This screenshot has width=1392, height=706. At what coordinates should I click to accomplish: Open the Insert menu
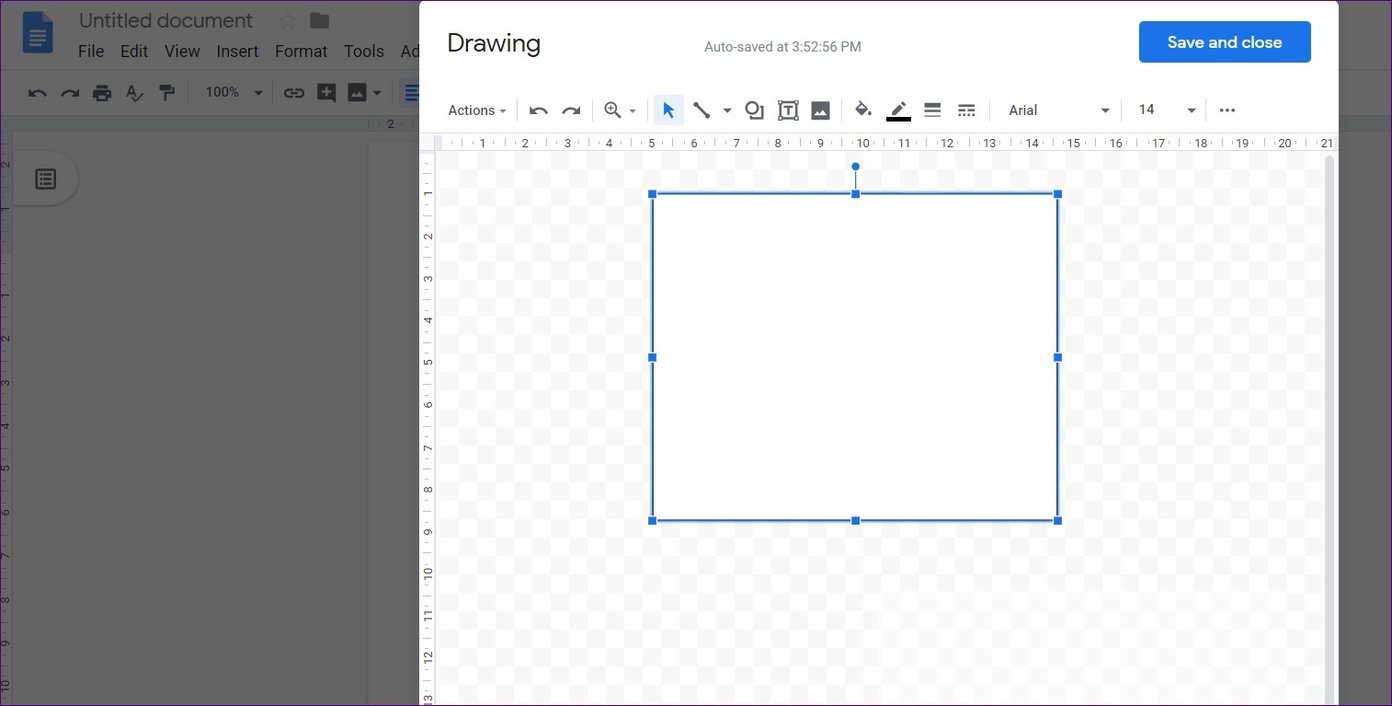(x=237, y=51)
